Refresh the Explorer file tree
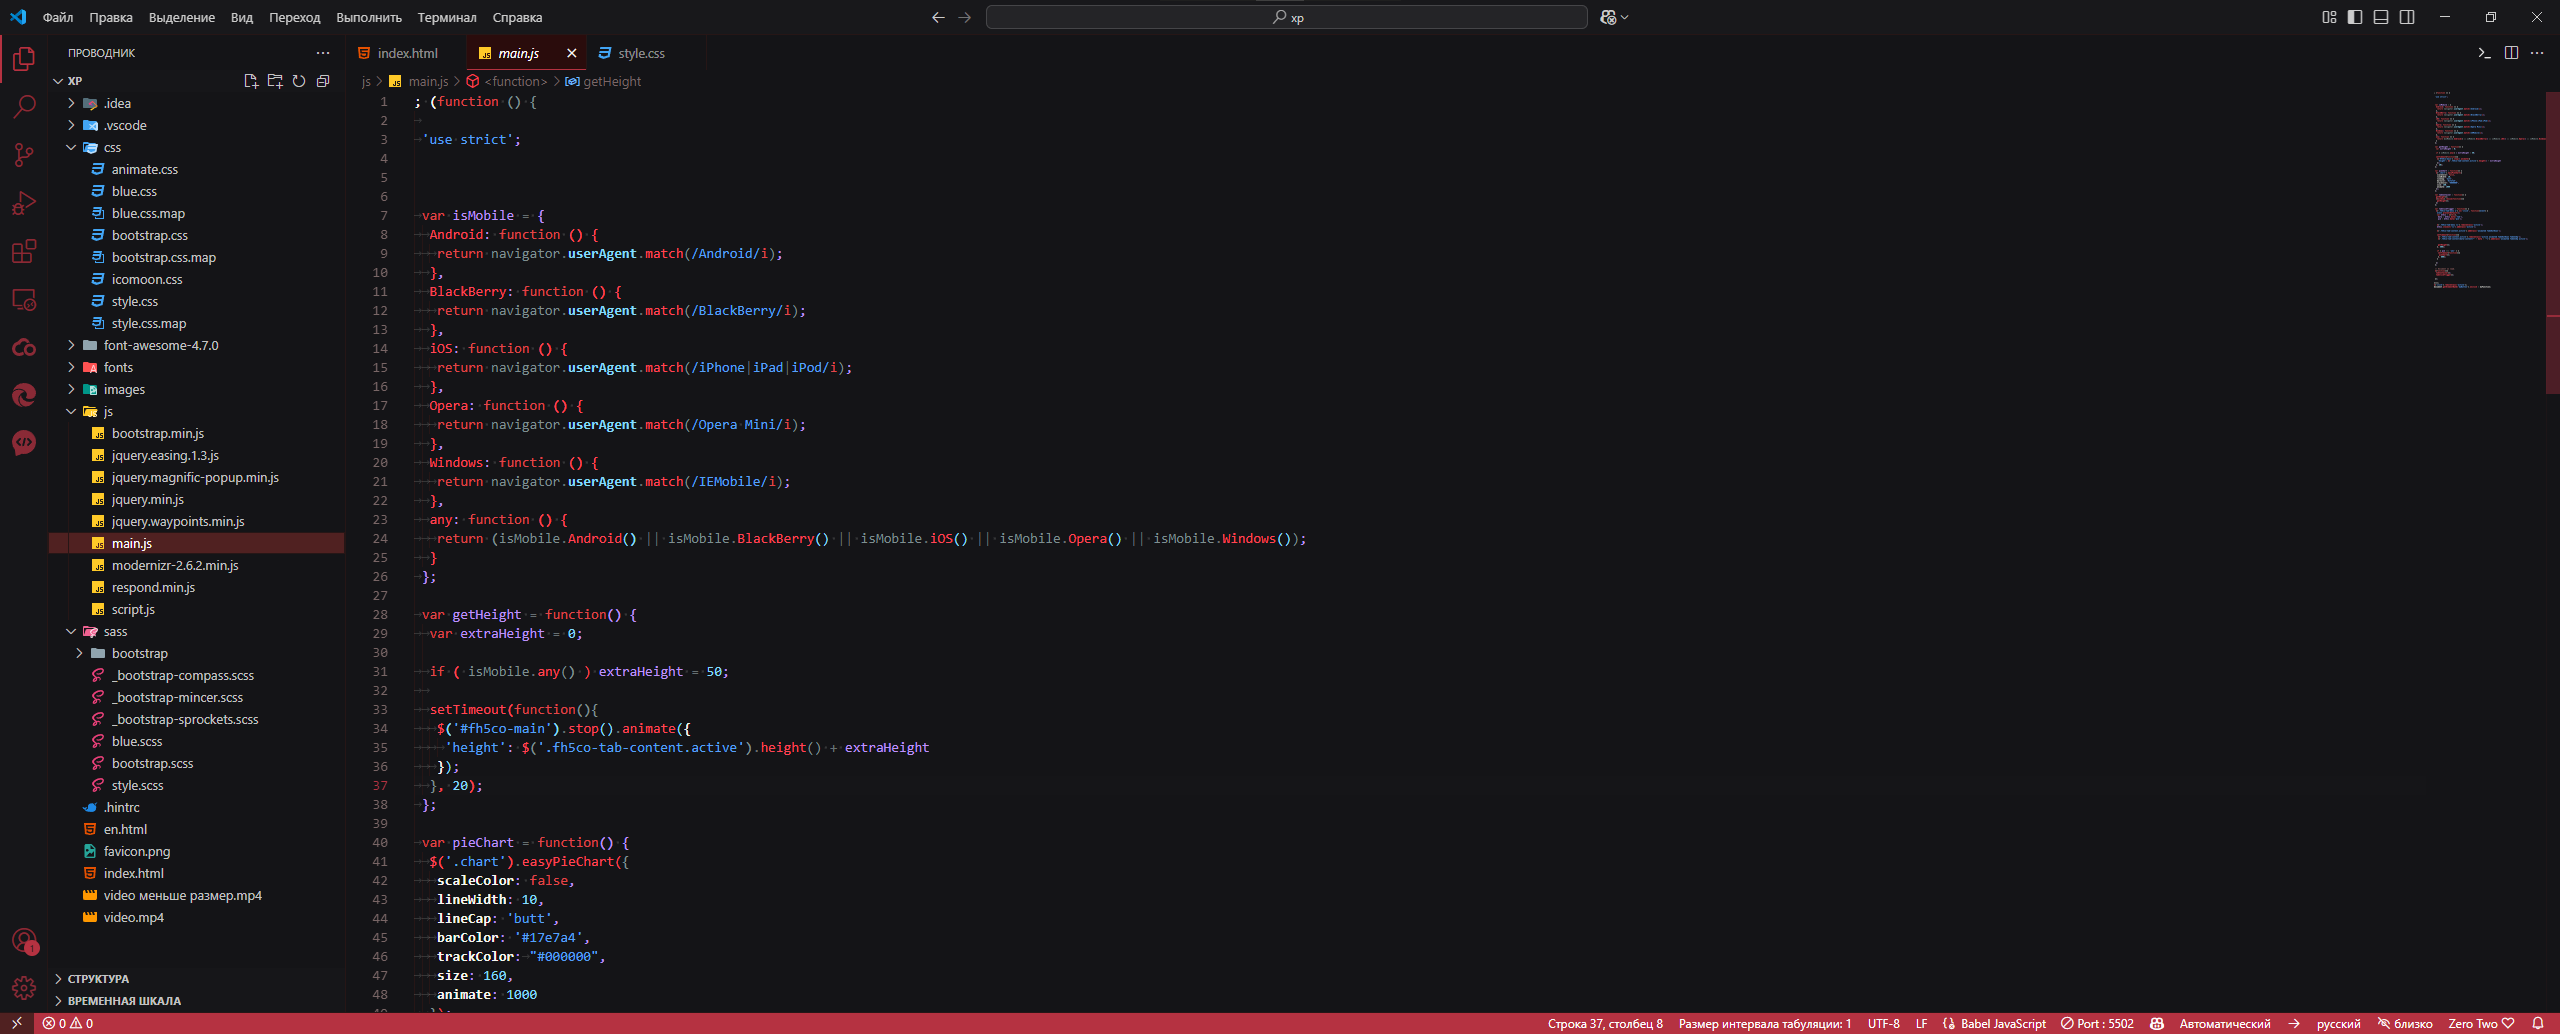 click(299, 81)
